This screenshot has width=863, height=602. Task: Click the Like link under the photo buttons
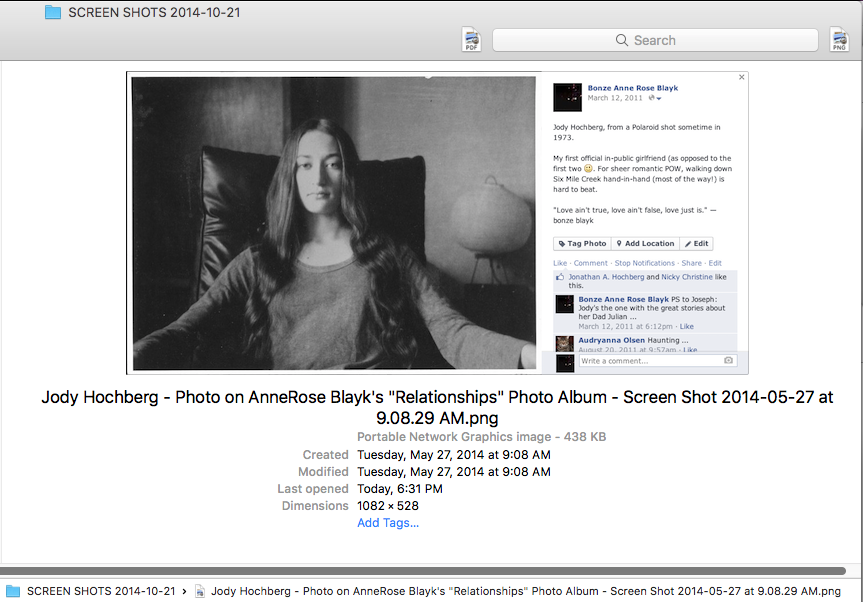(560, 263)
